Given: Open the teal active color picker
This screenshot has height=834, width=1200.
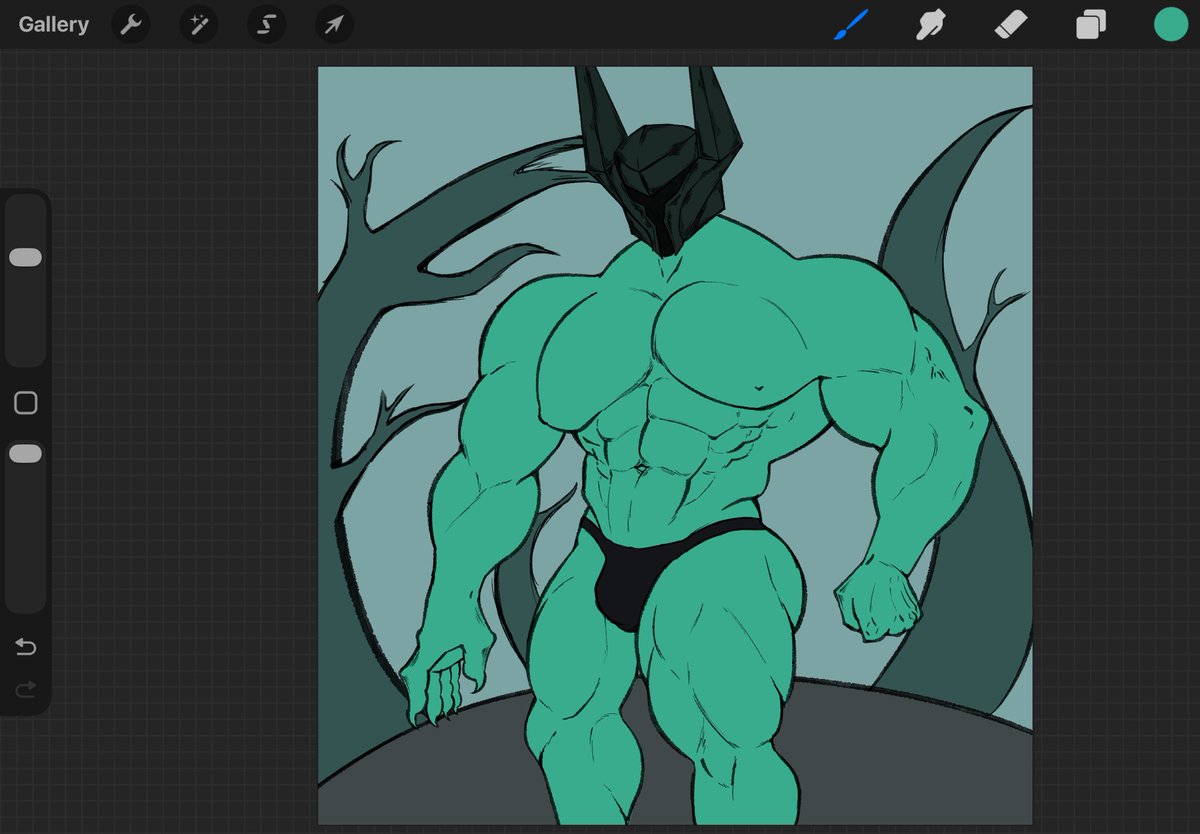Looking at the screenshot, I should tap(1171, 25).
